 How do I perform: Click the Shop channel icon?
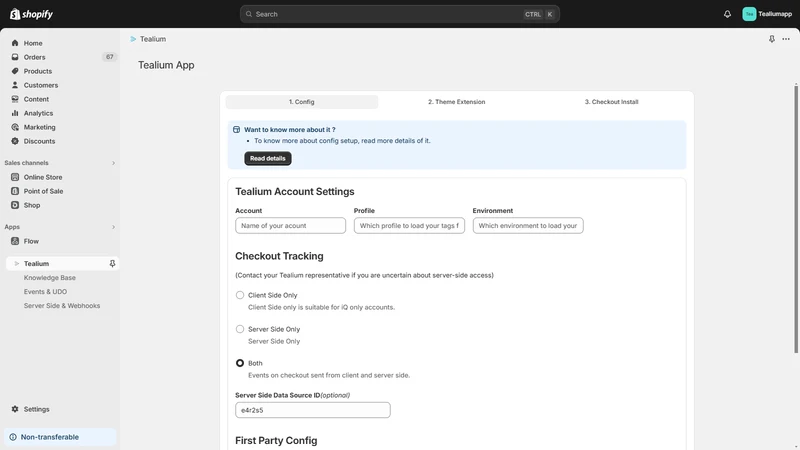click(x=15, y=205)
